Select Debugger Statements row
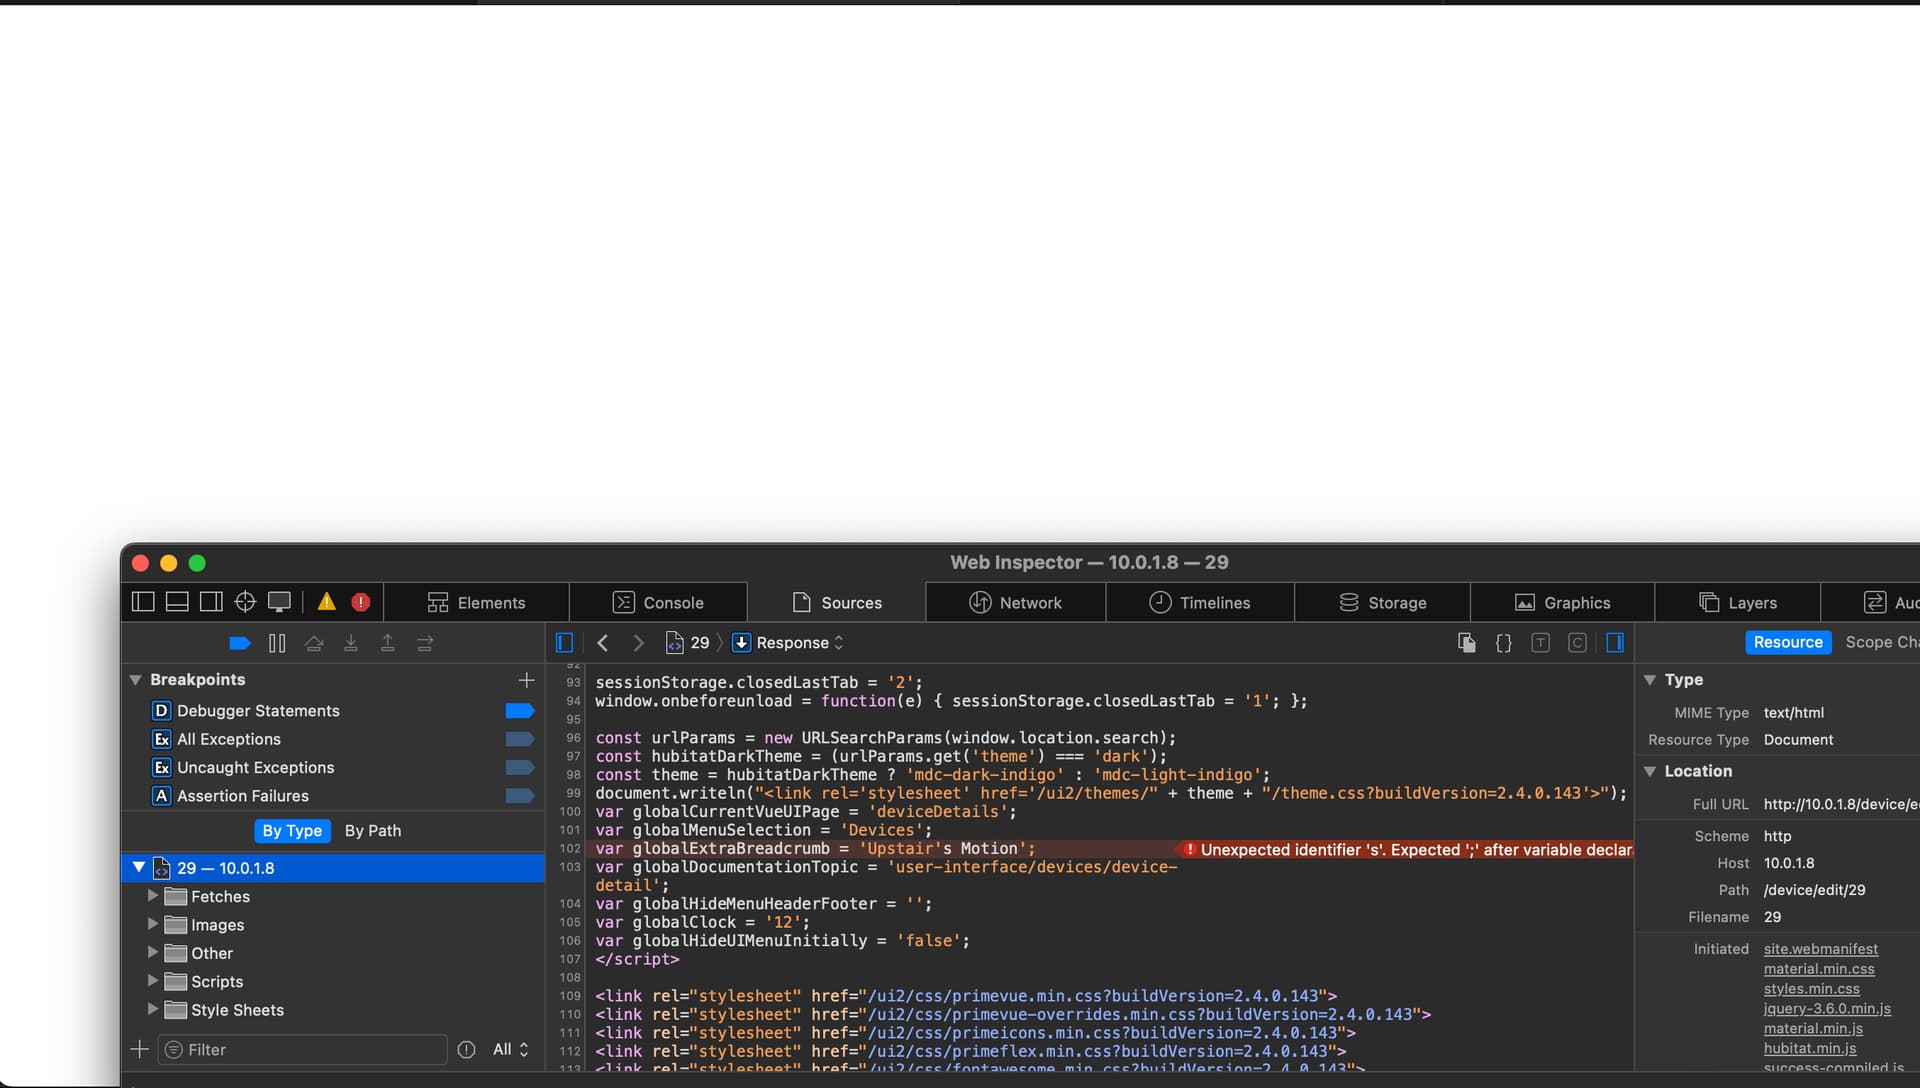This screenshot has width=1920, height=1088. tap(333, 711)
